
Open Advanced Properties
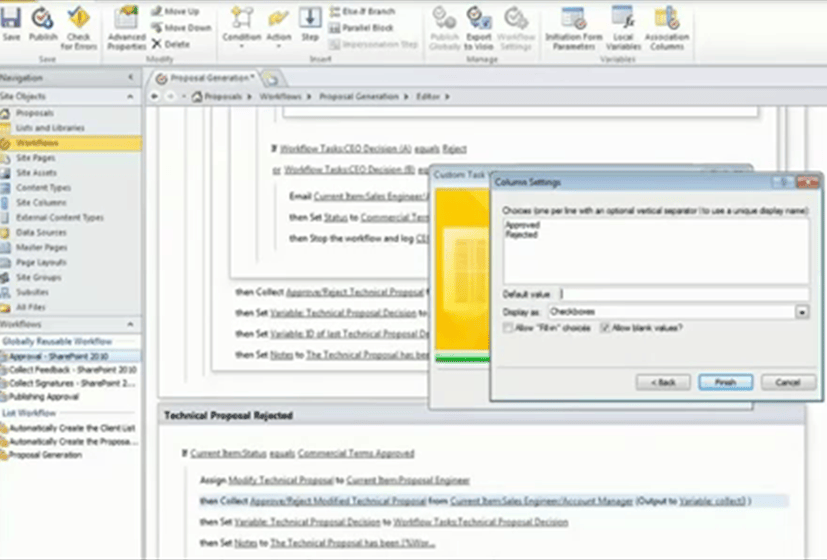(127, 27)
